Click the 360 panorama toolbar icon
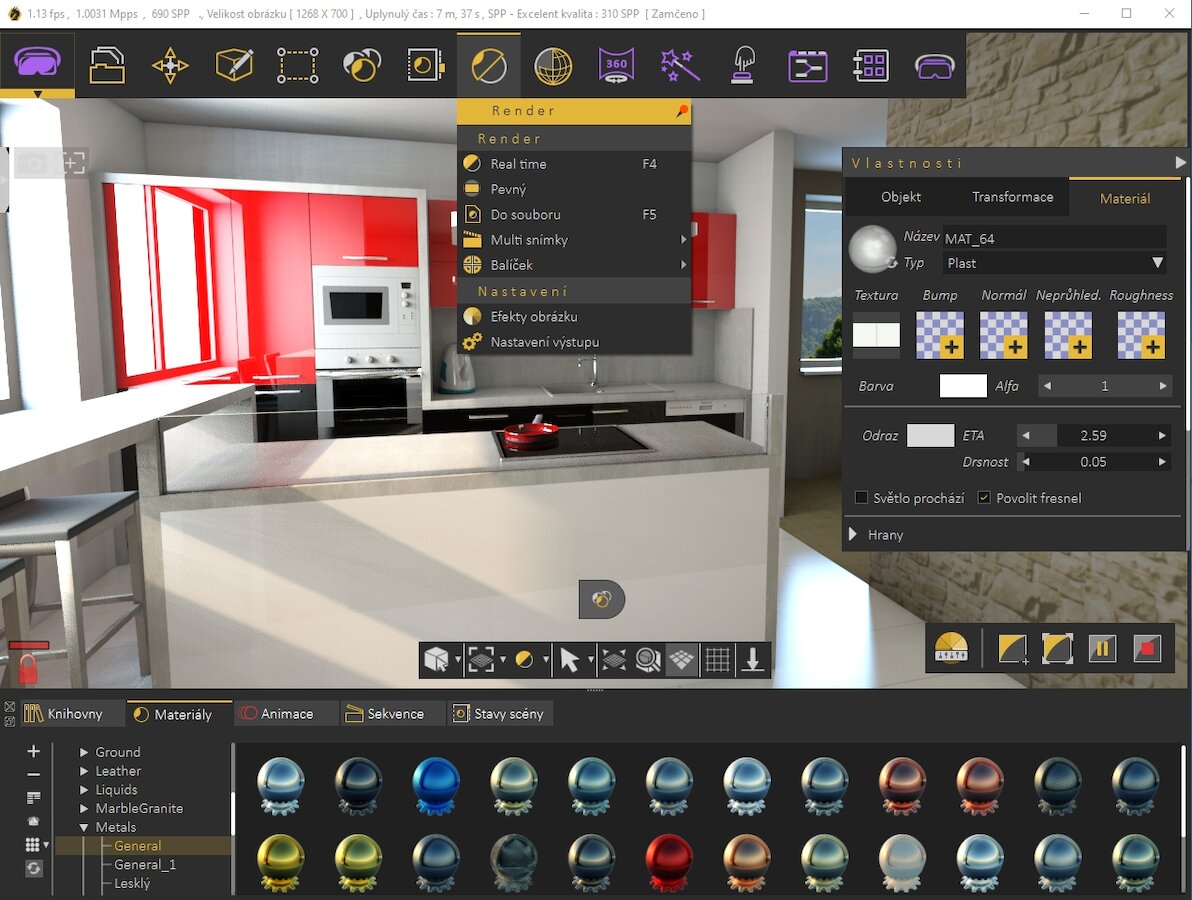The width and height of the screenshot is (1192, 900). [x=616, y=66]
